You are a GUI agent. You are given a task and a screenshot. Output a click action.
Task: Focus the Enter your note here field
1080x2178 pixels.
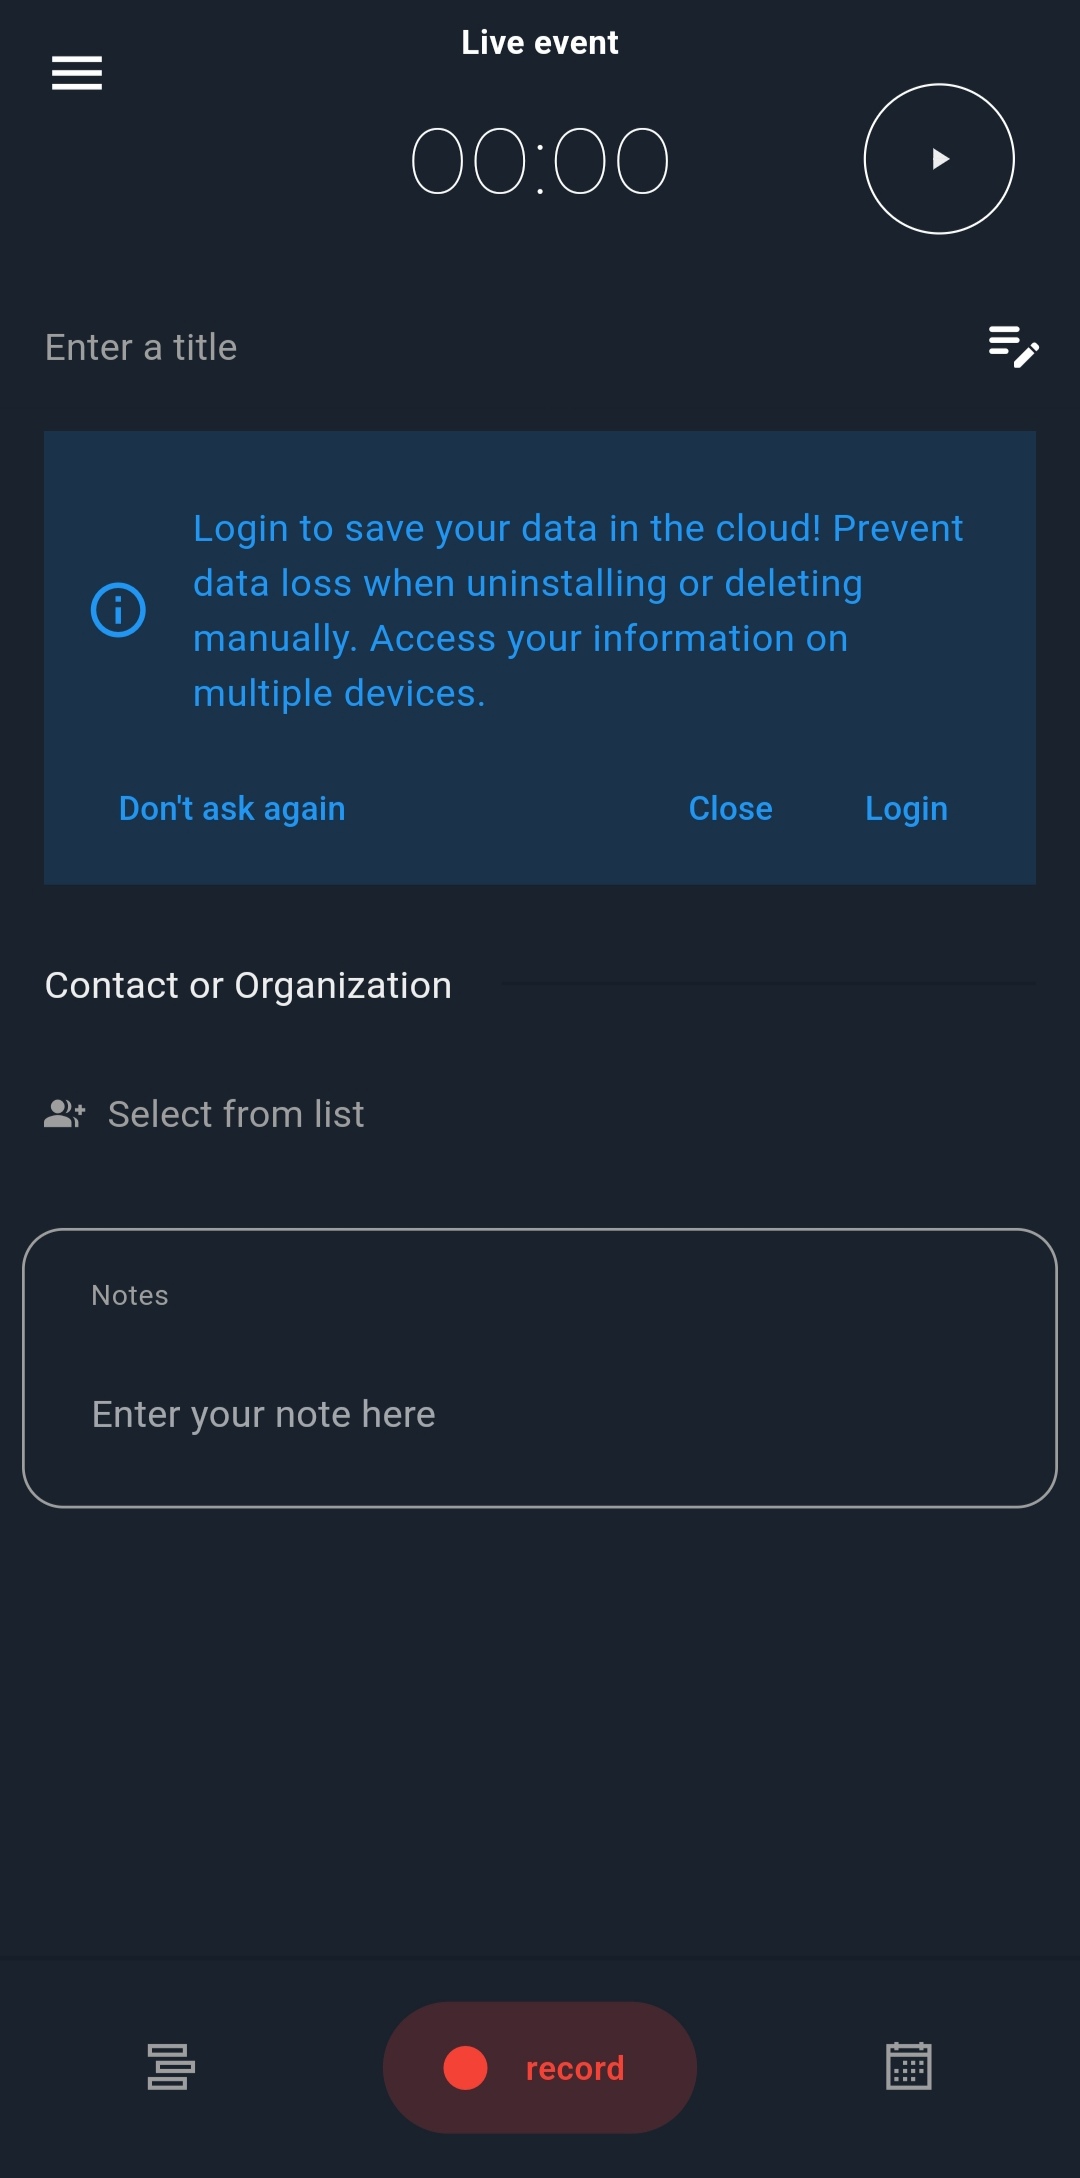tap(540, 1415)
